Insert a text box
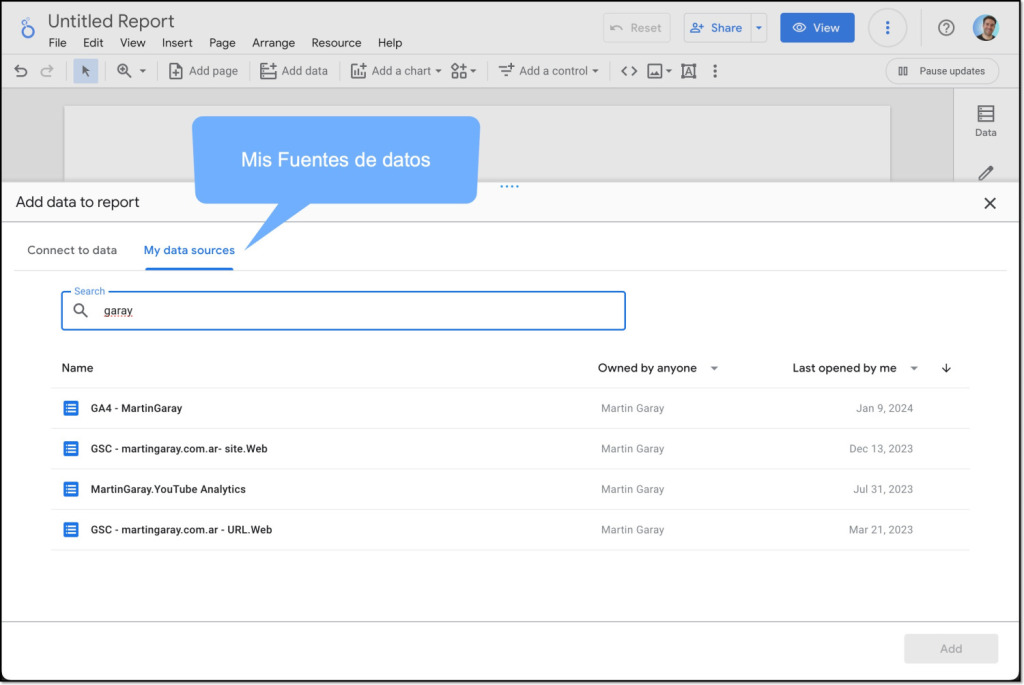This screenshot has height=685, width=1024. coord(688,71)
